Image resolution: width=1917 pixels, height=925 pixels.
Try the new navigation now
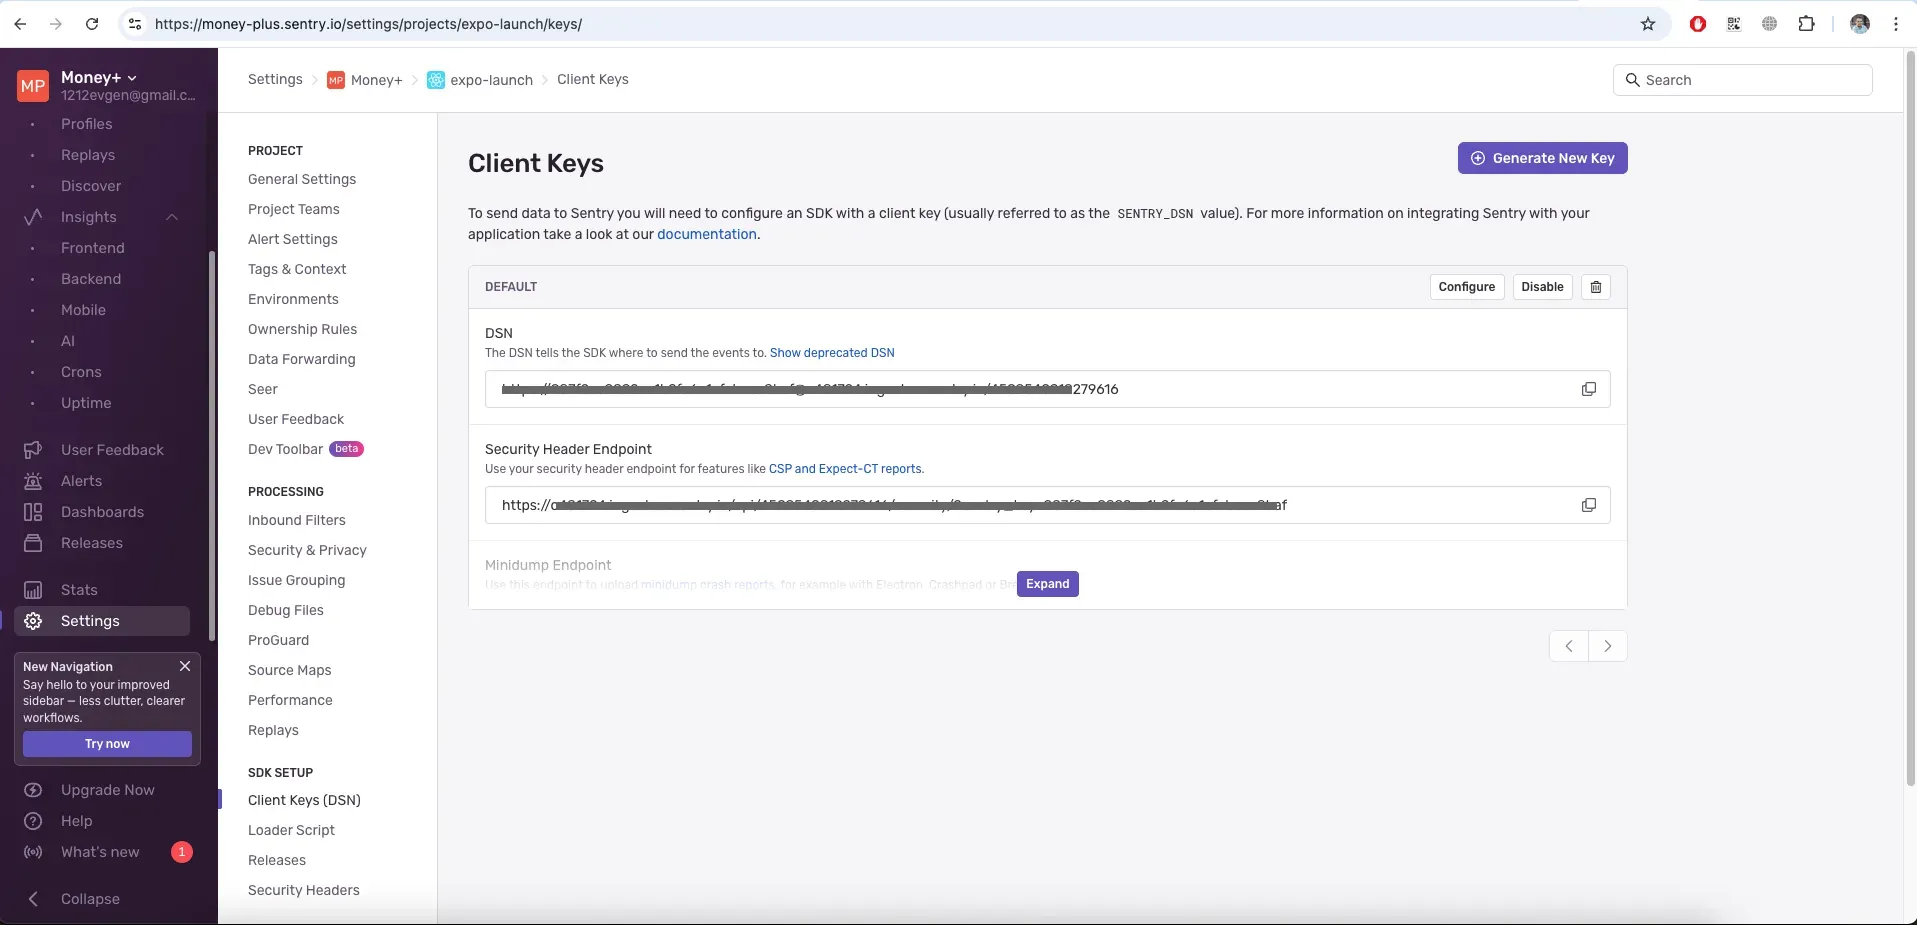107,744
